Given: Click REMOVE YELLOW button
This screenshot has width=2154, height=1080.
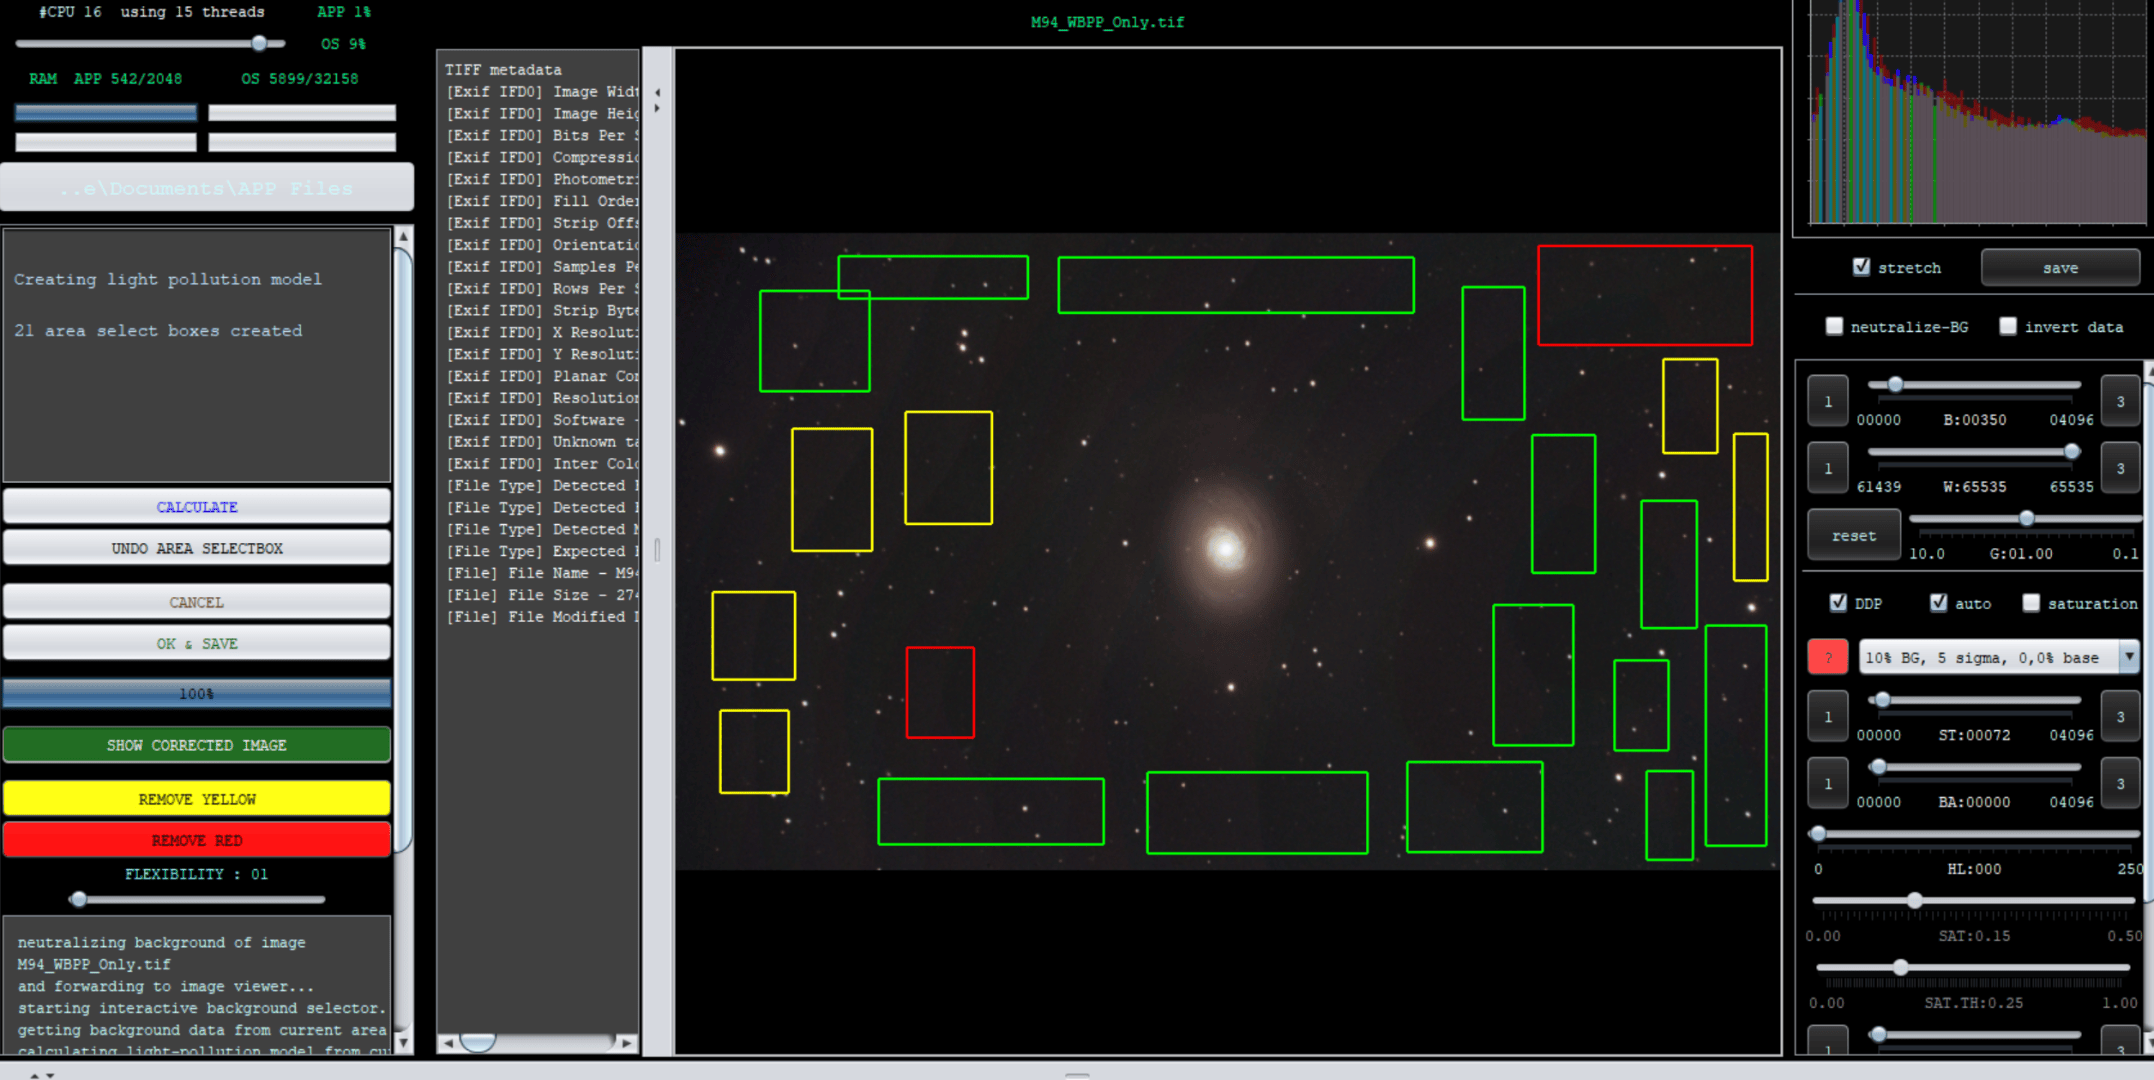Looking at the screenshot, I should coord(197,799).
